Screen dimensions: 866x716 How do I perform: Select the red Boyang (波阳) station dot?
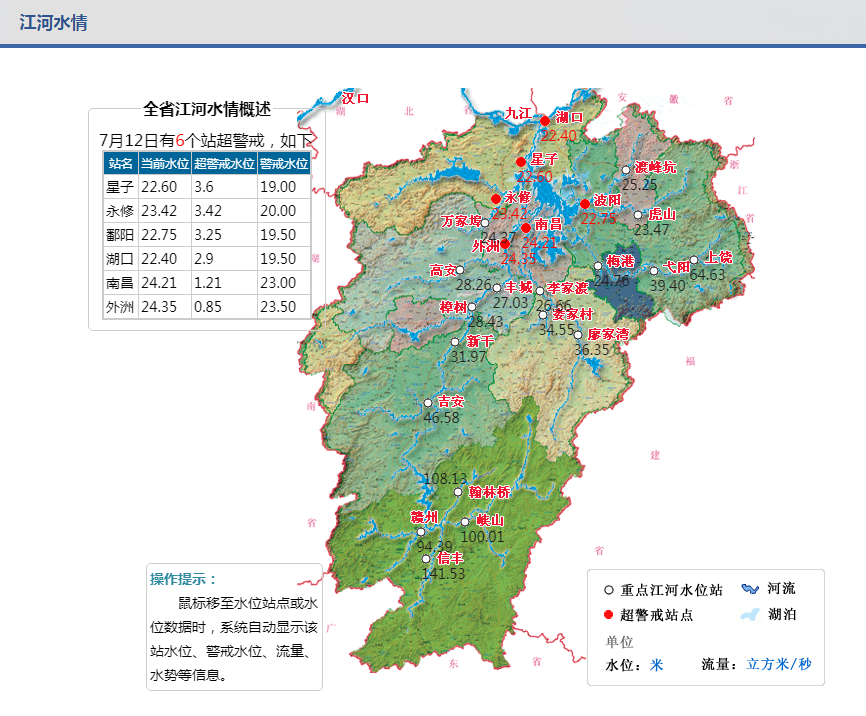[585, 204]
